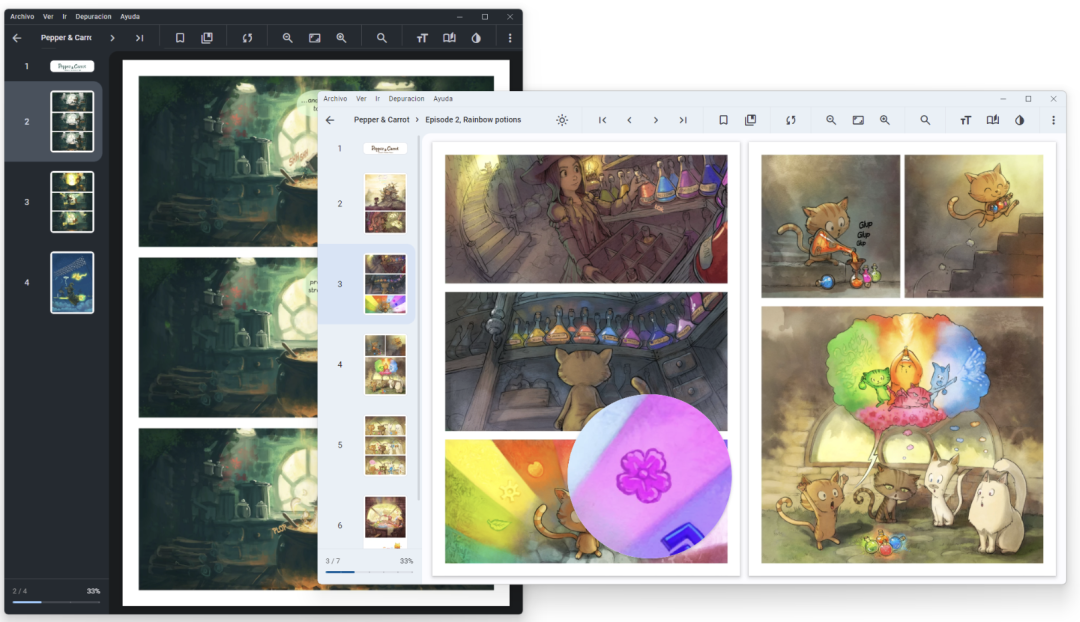Add a bookmark in dark window
The width and height of the screenshot is (1080, 622).
pyautogui.click(x=180, y=38)
